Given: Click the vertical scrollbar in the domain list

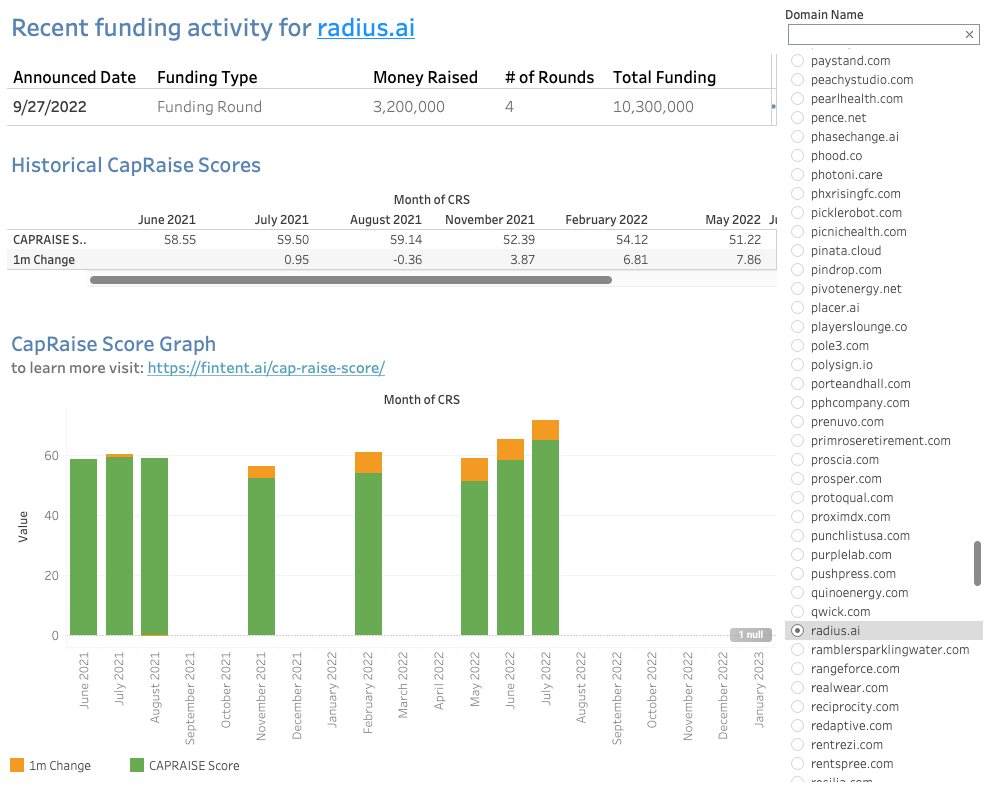Looking at the screenshot, I should [x=977, y=563].
